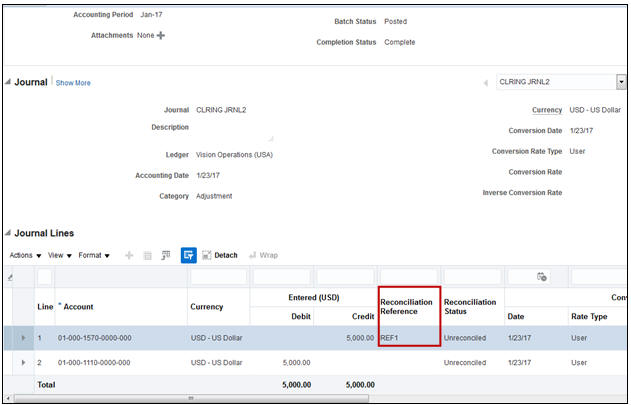Open the View menu
The height and width of the screenshot is (405, 631).
[x=59, y=255]
